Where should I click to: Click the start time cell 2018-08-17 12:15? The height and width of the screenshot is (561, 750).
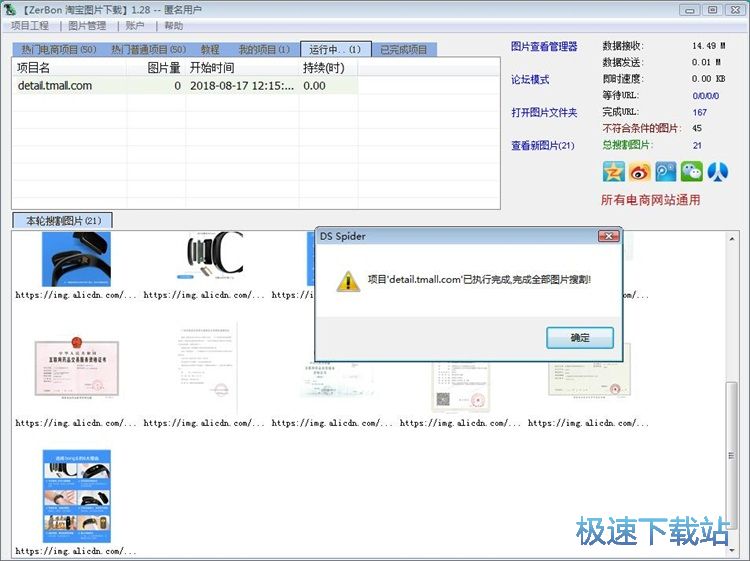click(242, 86)
